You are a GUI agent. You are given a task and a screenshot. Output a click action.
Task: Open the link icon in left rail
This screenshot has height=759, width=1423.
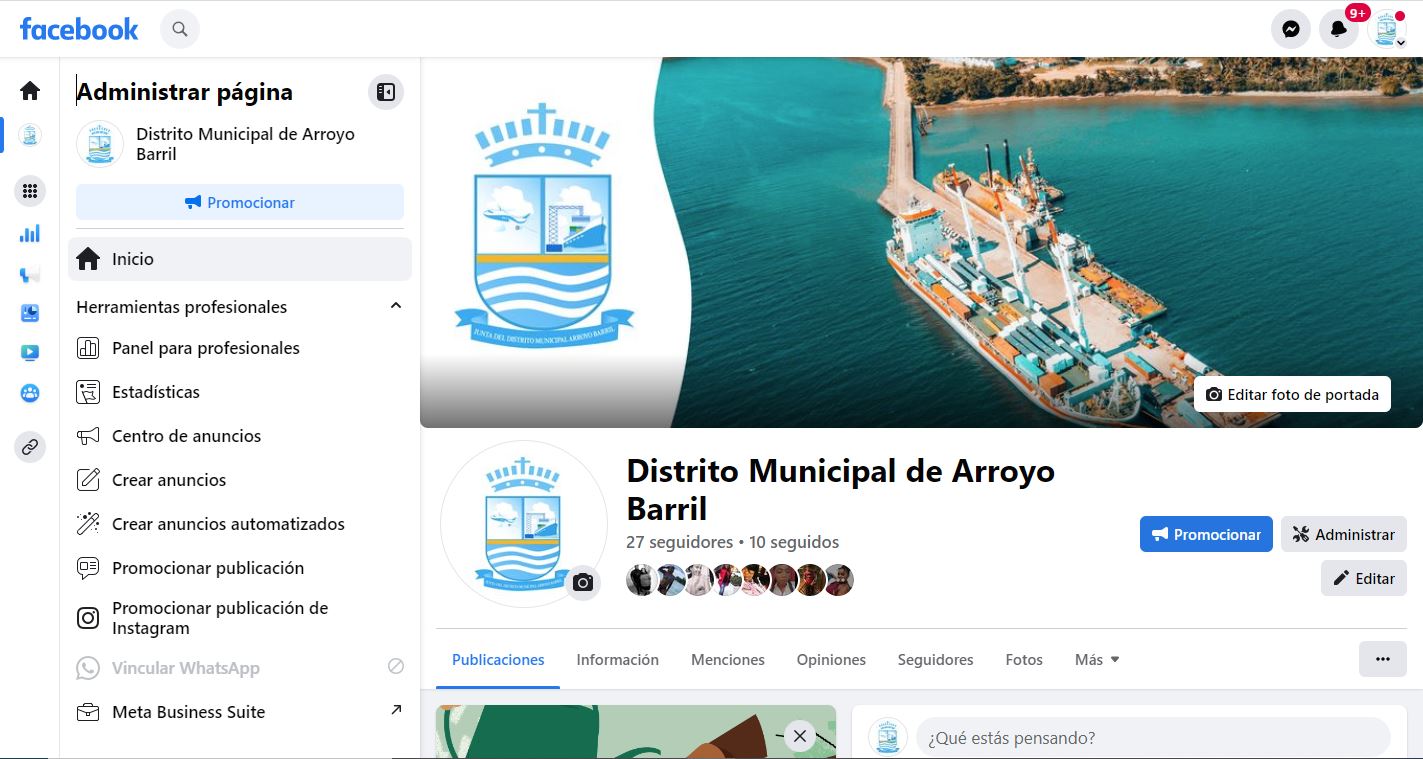click(x=30, y=447)
